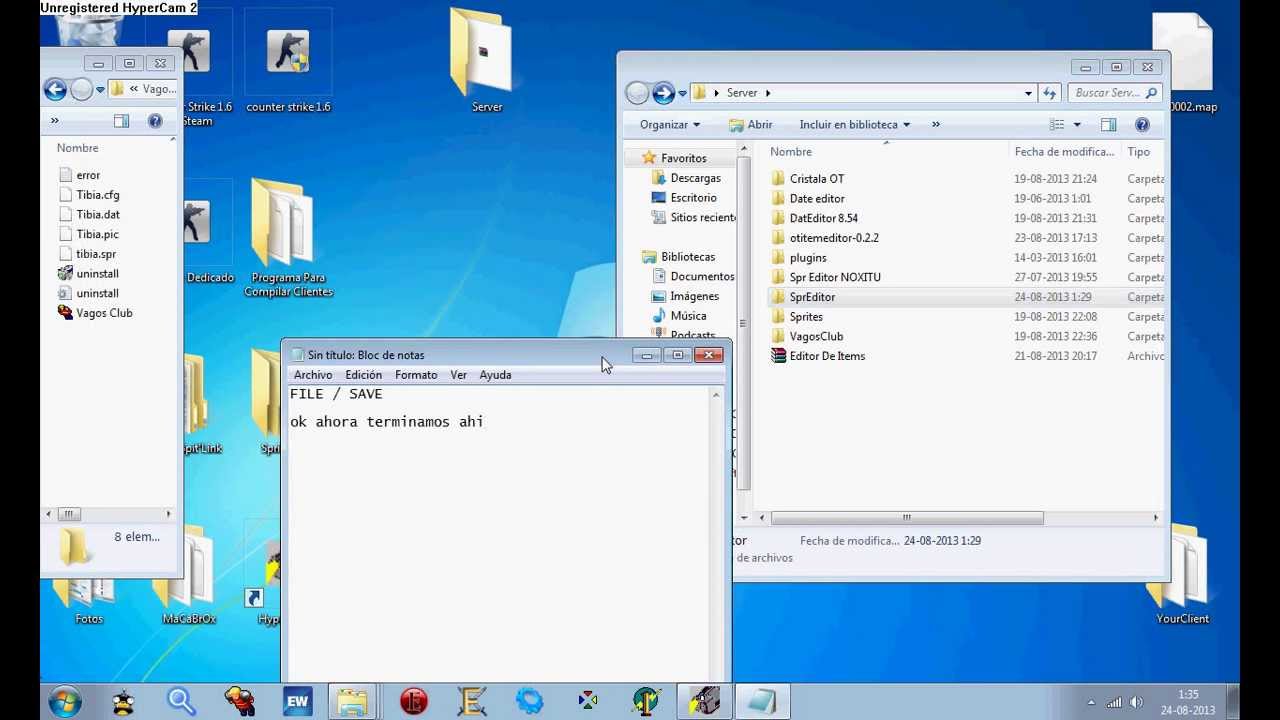The height and width of the screenshot is (720, 1280).
Task: Open the Vagos Club application file
Action: [x=104, y=313]
